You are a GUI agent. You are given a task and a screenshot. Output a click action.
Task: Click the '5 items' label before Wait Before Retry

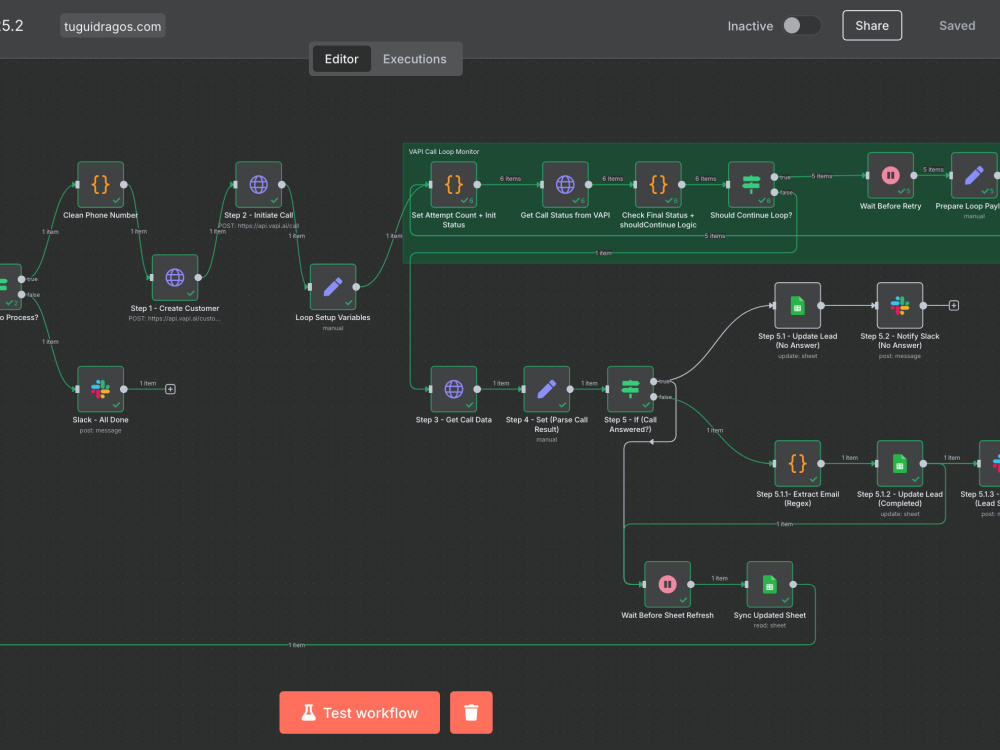click(821, 176)
